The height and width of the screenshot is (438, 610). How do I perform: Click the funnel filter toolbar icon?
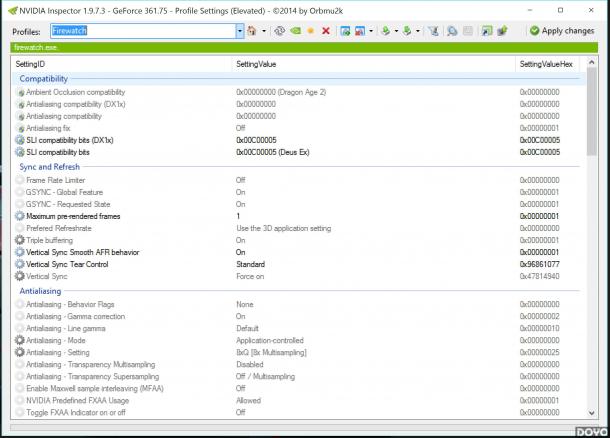(x=433, y=31)
